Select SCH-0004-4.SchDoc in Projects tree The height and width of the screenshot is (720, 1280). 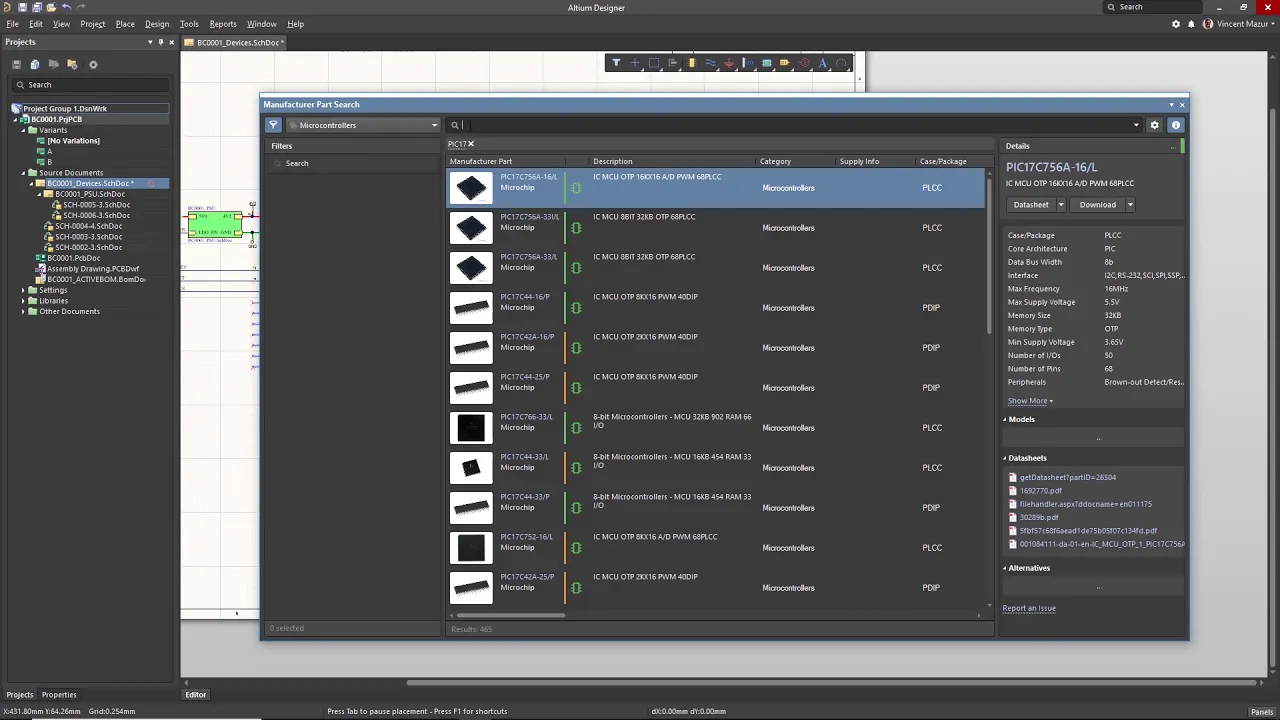(88, 226)
